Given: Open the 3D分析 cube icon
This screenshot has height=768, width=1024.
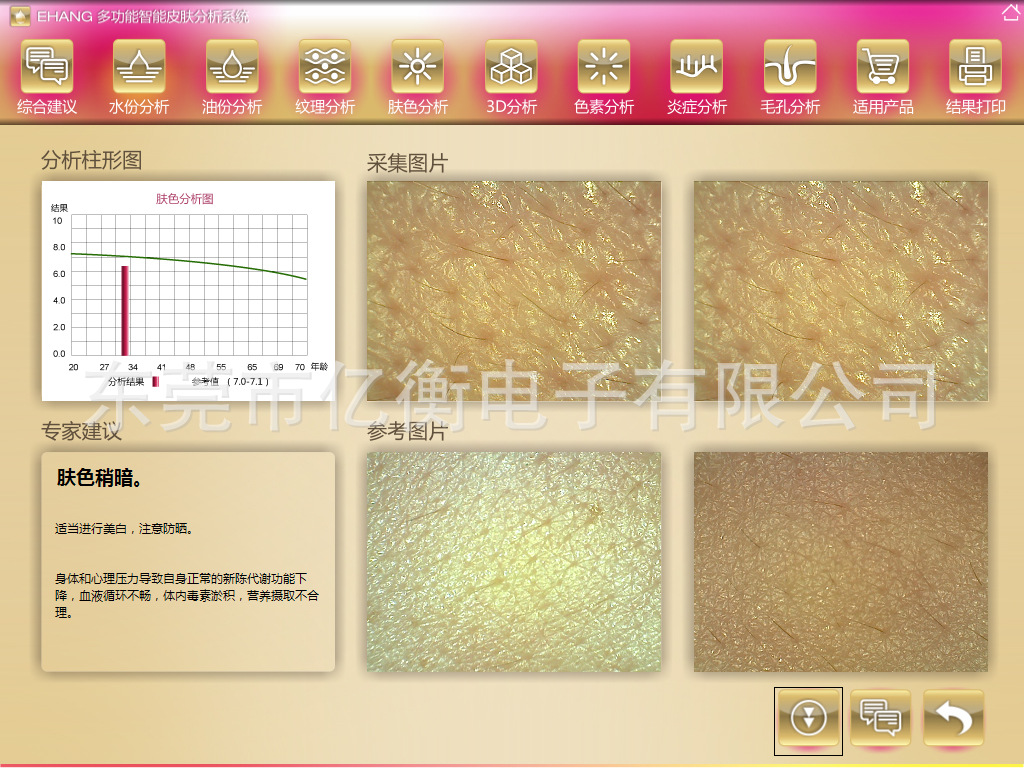Looking at the screenshot, I should pyautogui.click(x=511, y=67).
